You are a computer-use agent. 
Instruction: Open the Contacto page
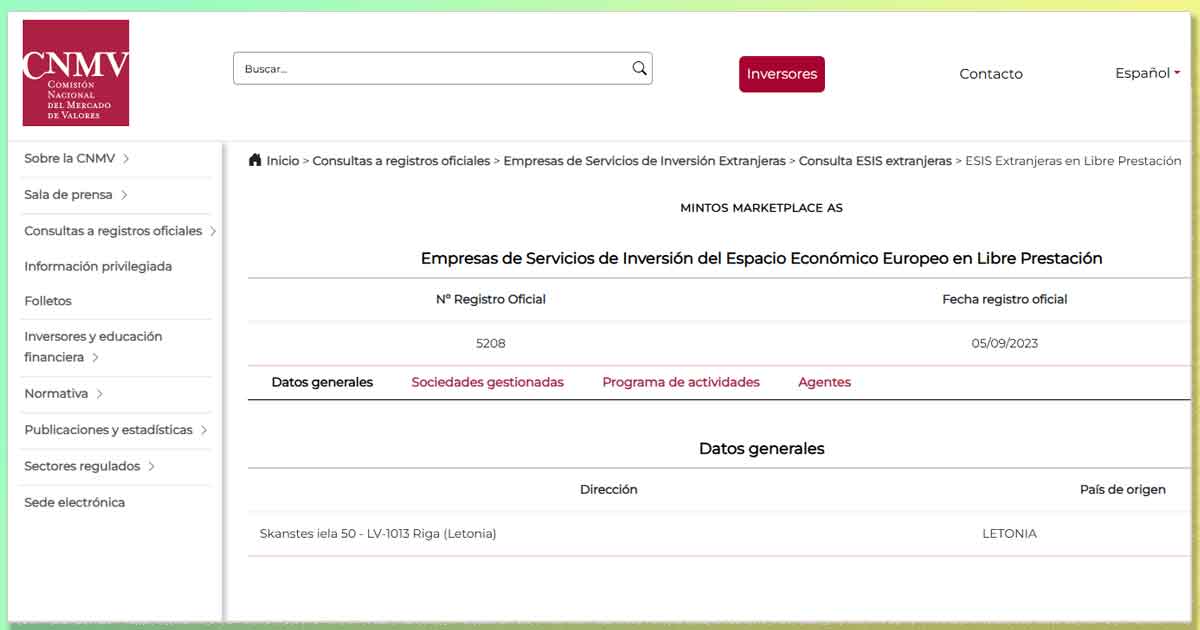click(991, 74)
